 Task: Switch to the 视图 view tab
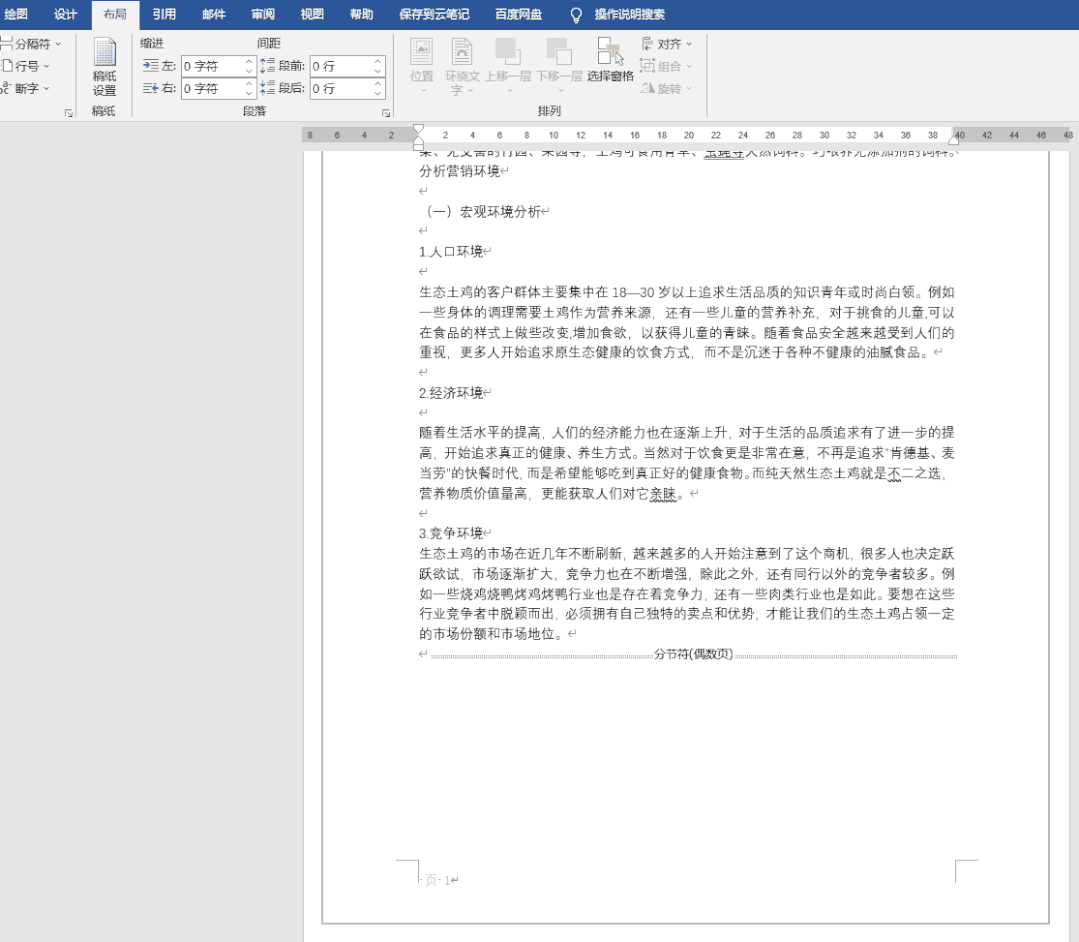point(312,14)
